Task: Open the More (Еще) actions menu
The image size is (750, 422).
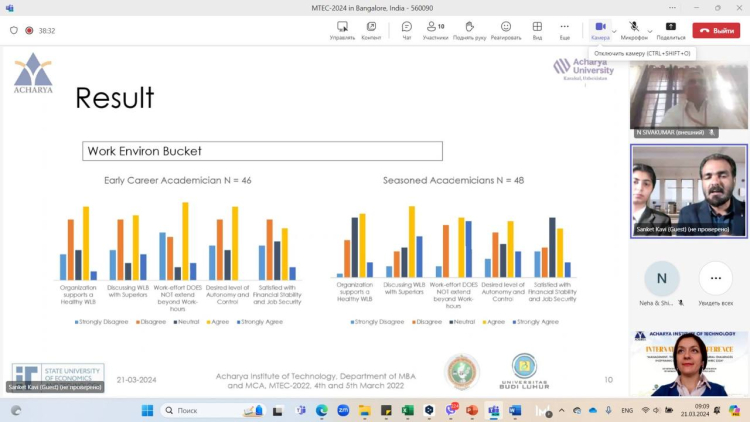Action: point(565,29)
